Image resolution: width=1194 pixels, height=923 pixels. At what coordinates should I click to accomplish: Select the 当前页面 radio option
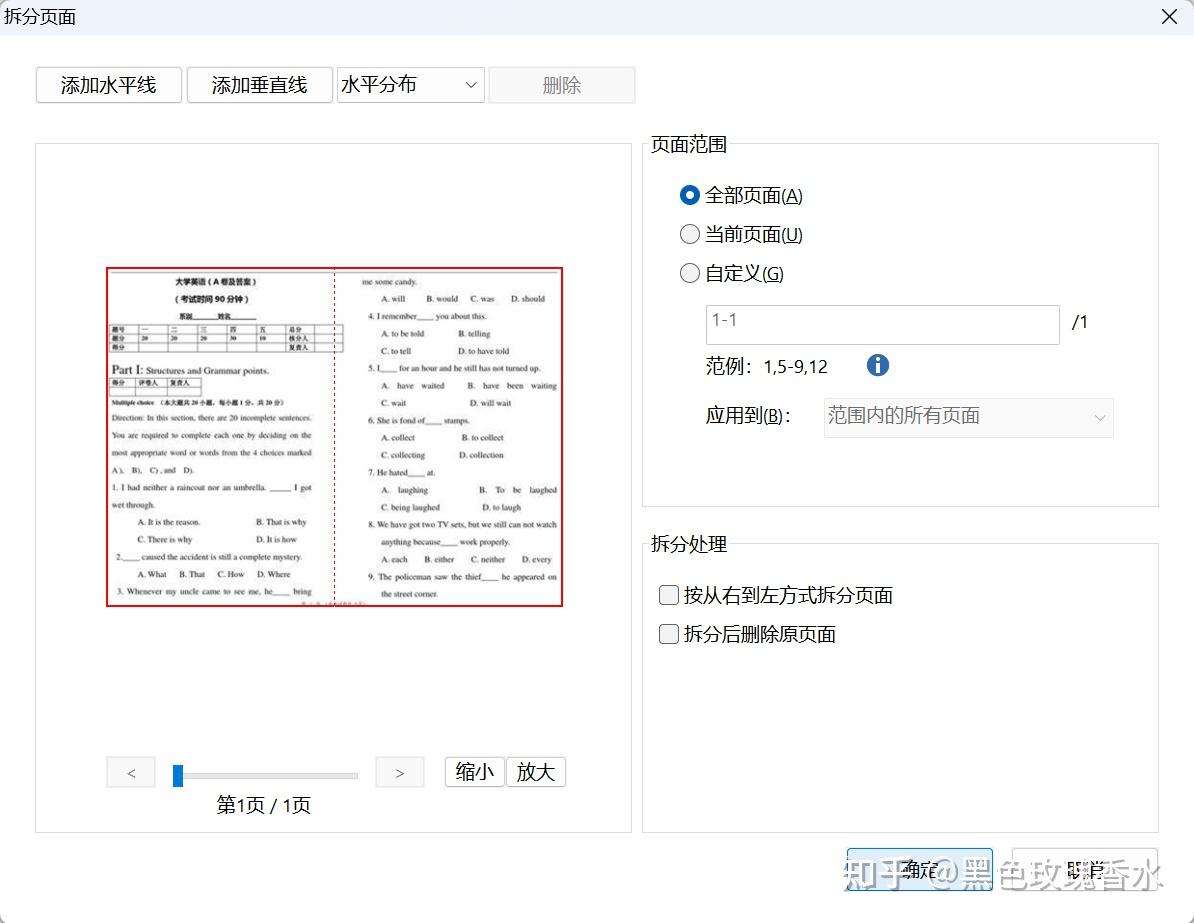coord(689,234)
